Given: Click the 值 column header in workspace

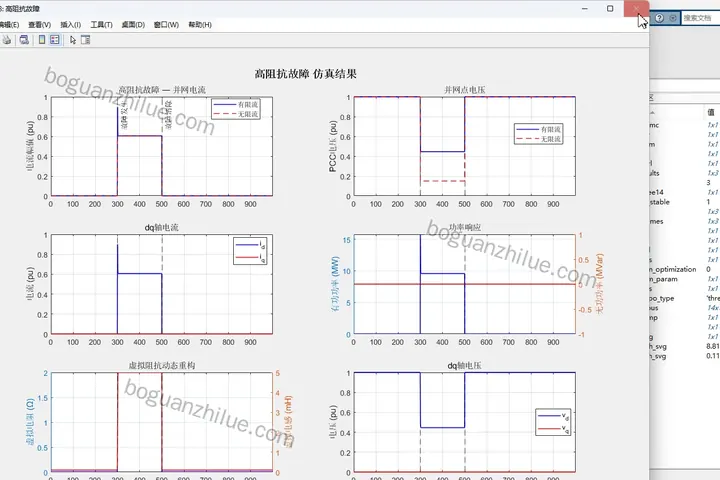Looking at the screenshot, I should [x=711, y=112].
